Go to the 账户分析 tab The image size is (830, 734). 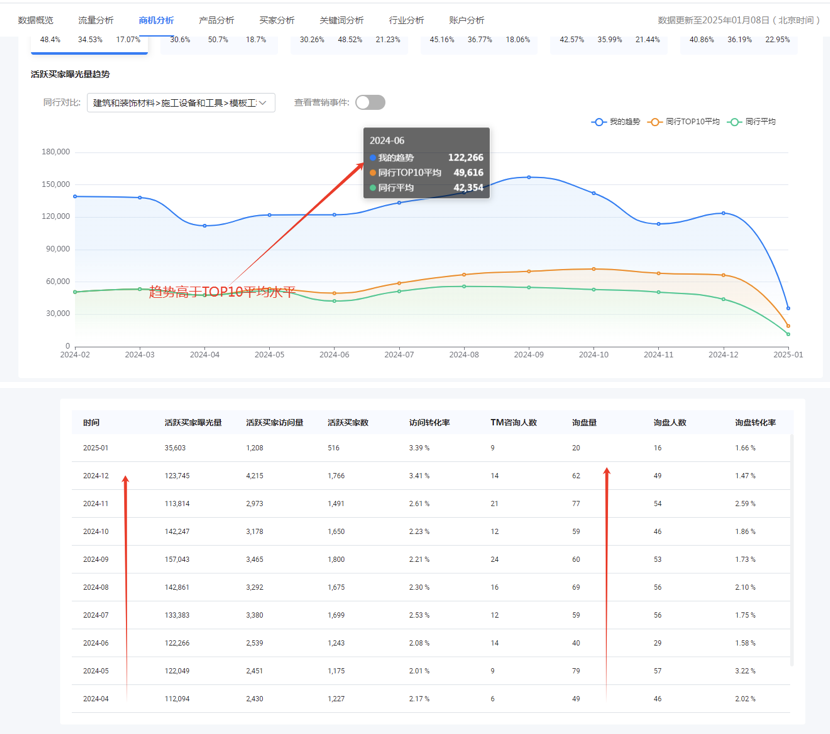click(x=467, y=20)
